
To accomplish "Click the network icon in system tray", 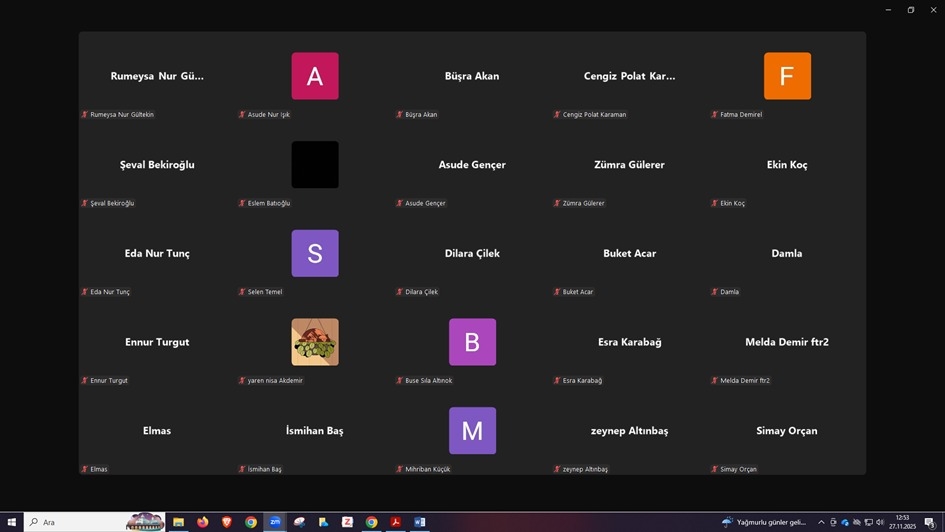I will pos(868,522).
